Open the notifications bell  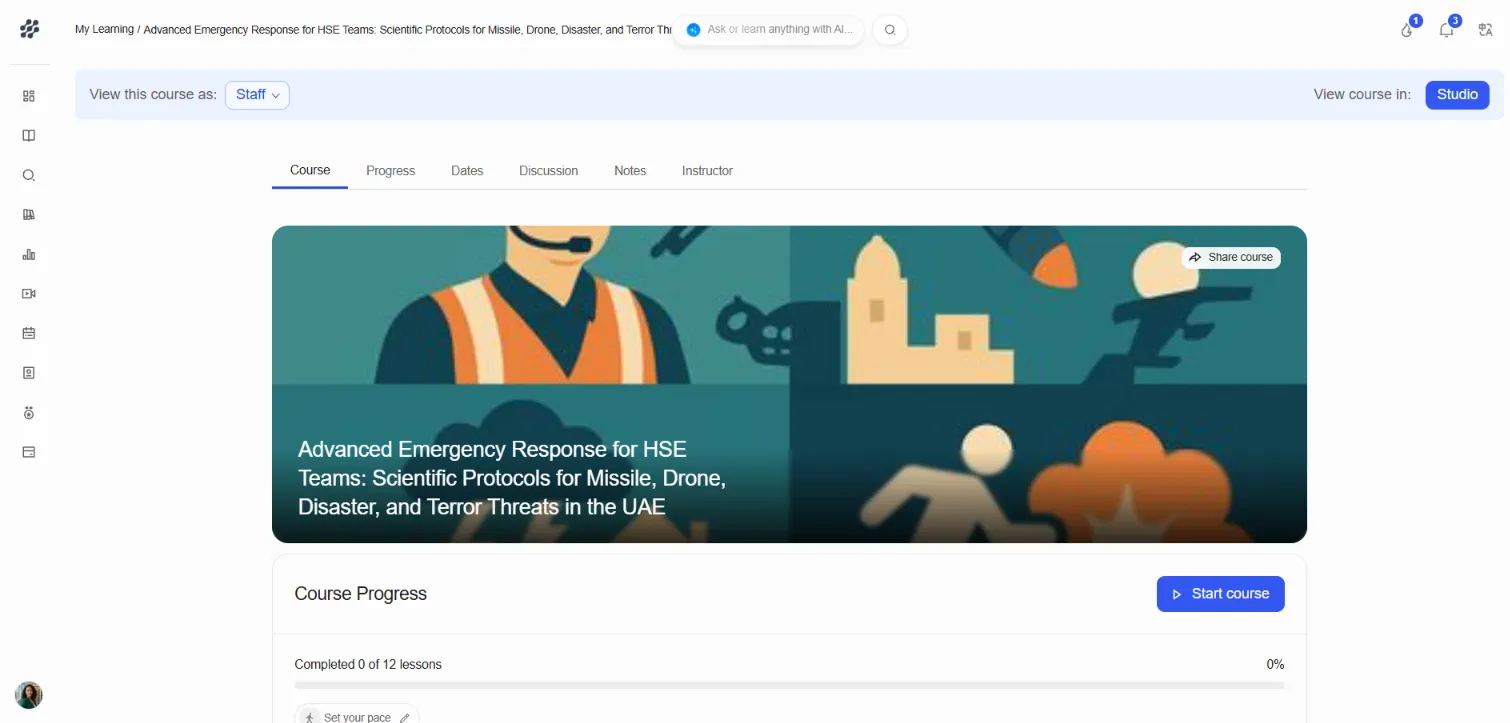[1447, 29]
